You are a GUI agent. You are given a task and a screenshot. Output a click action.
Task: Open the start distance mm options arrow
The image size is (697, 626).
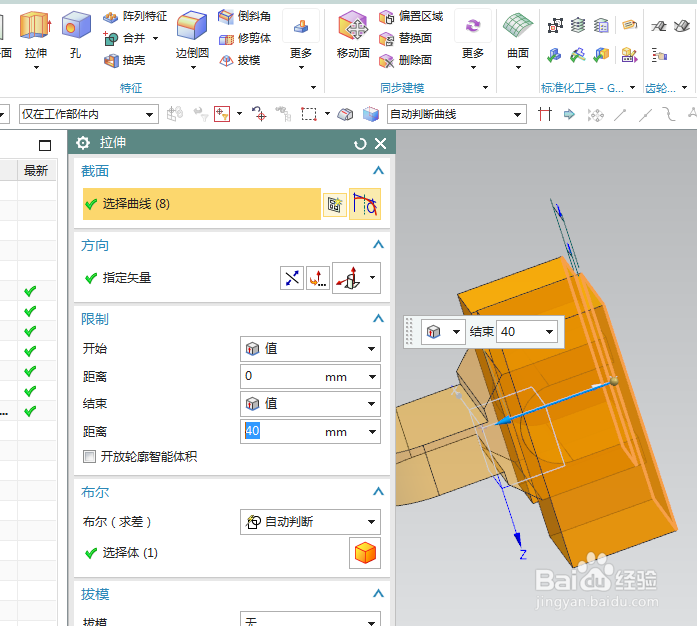click(372, 377)
